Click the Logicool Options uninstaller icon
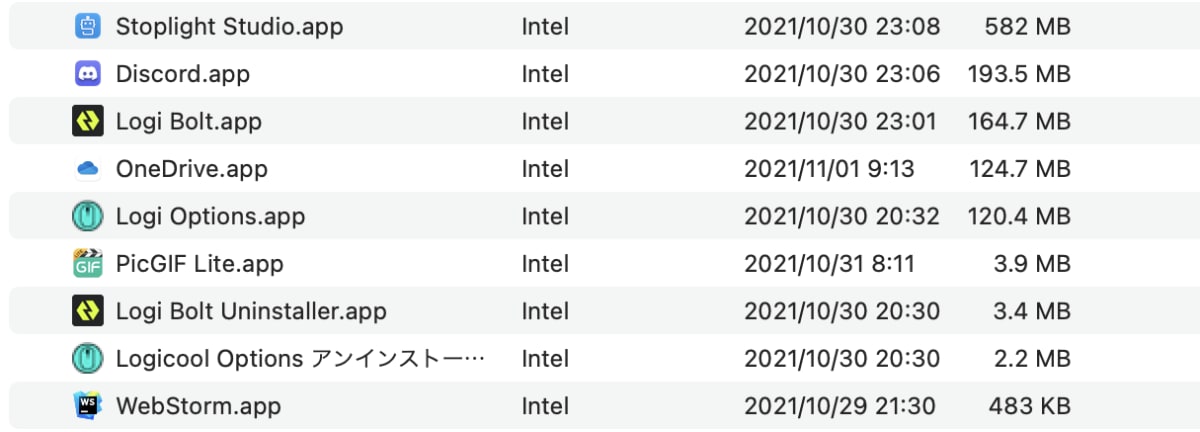The width and height of the screenshot is (1200, 432). [x=88, y=358]
